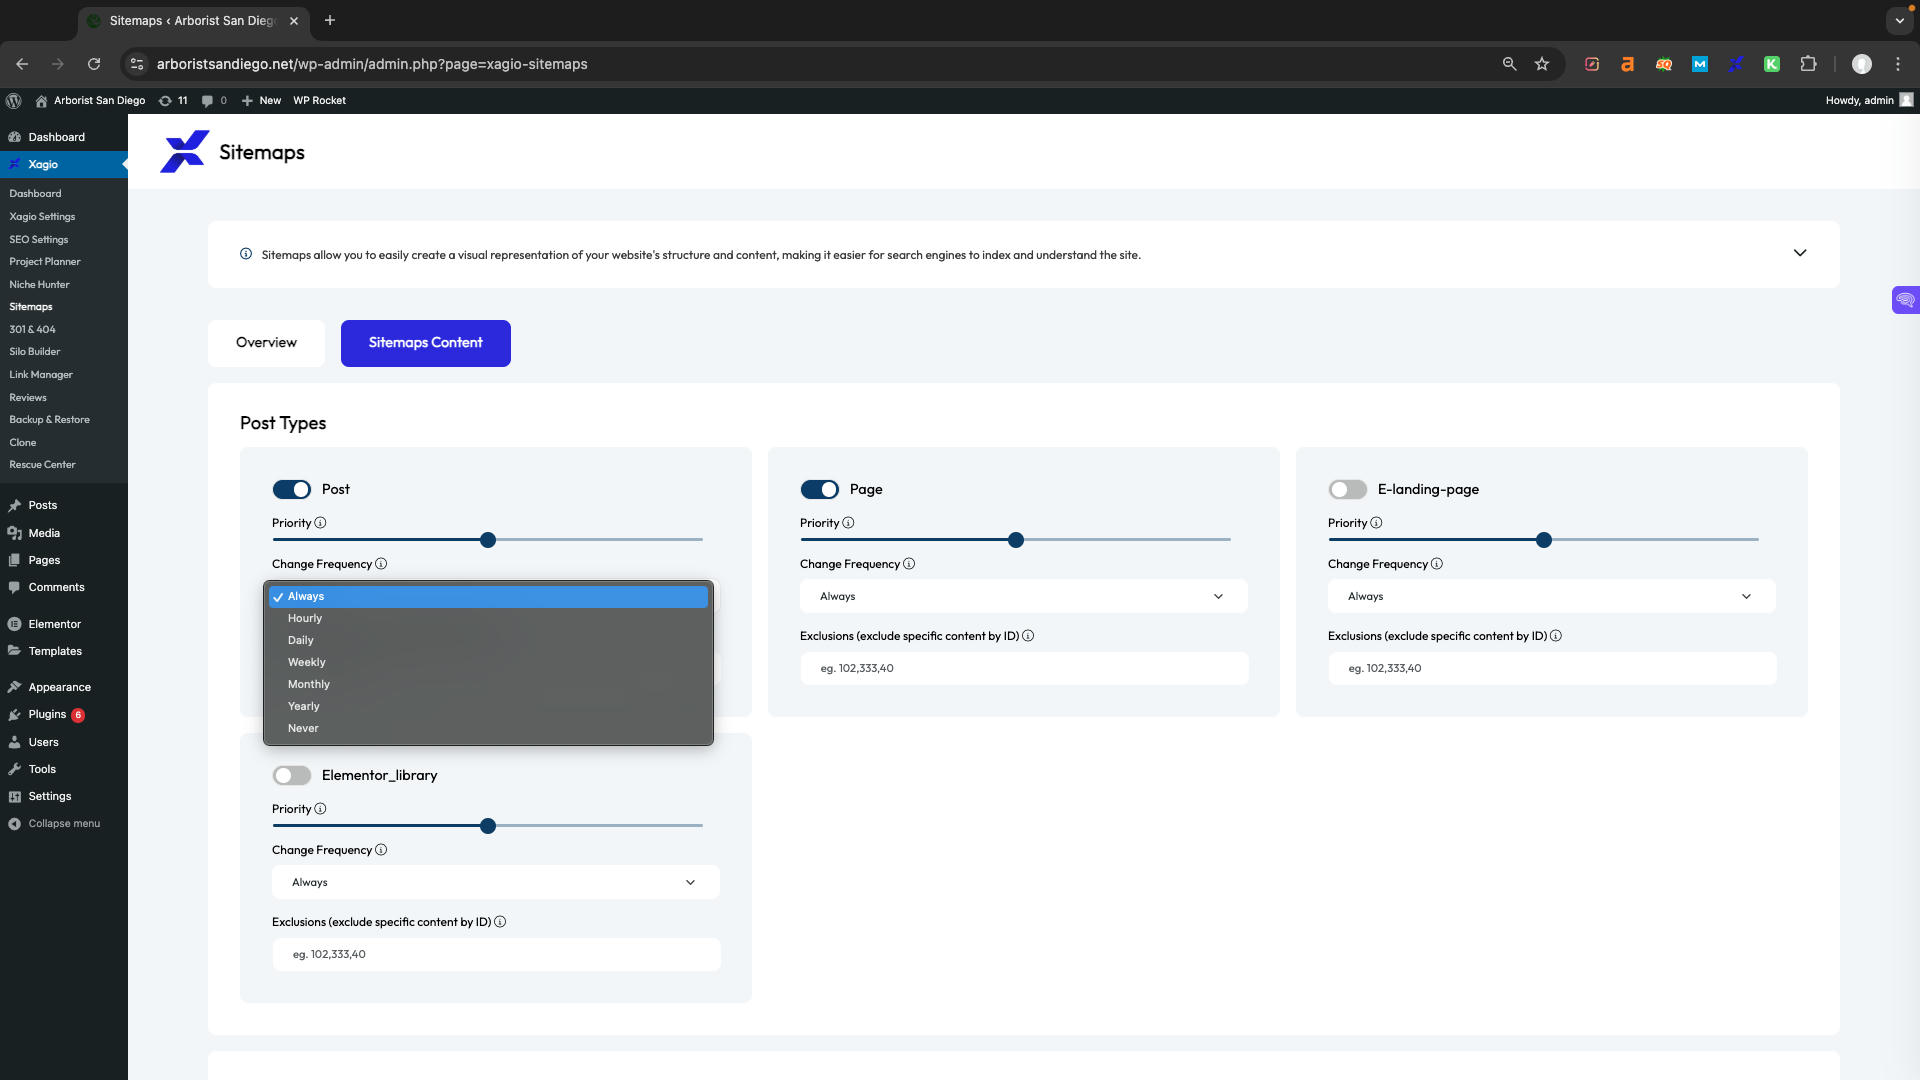Open the Page Change Frequency dropdown

[1024, 596]
